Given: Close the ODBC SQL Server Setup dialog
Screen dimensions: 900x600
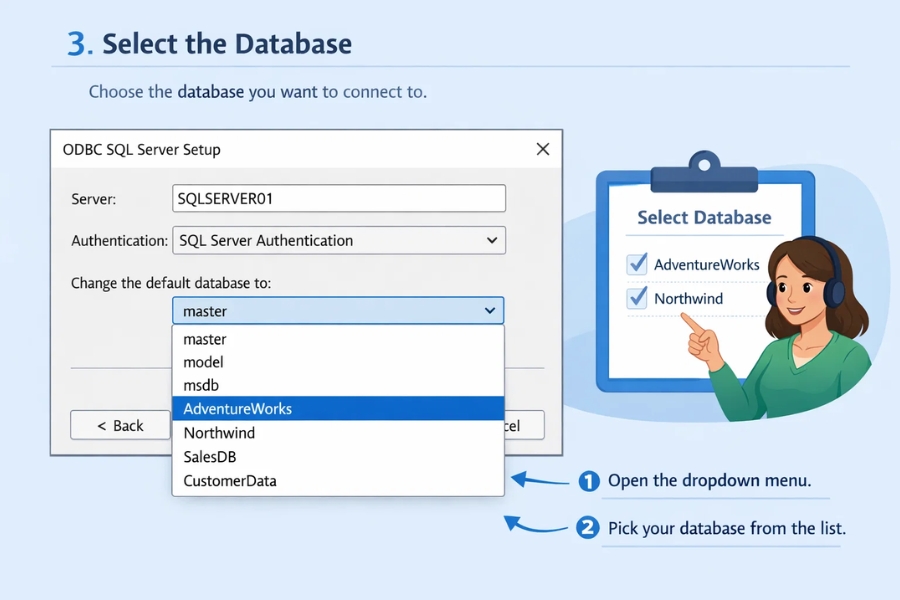Looking at the screenshot, I should point(543,148).
